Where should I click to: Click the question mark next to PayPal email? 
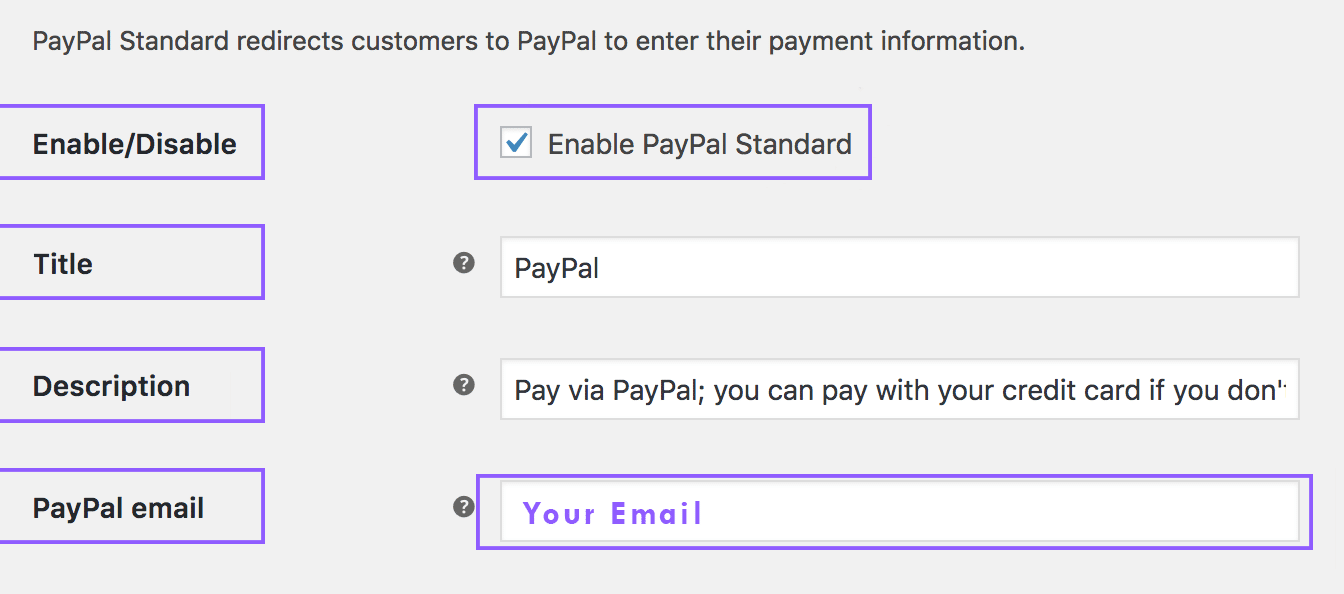coord(463,507)
